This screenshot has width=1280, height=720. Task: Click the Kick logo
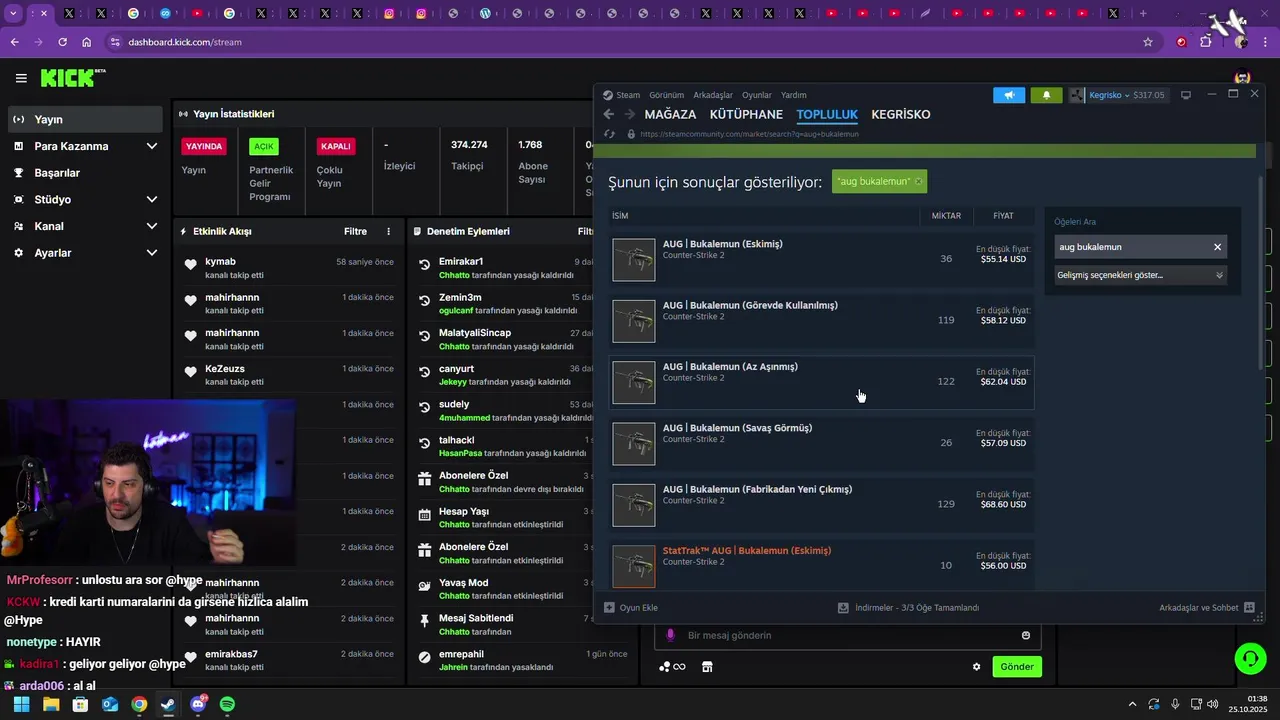point(73,78)
